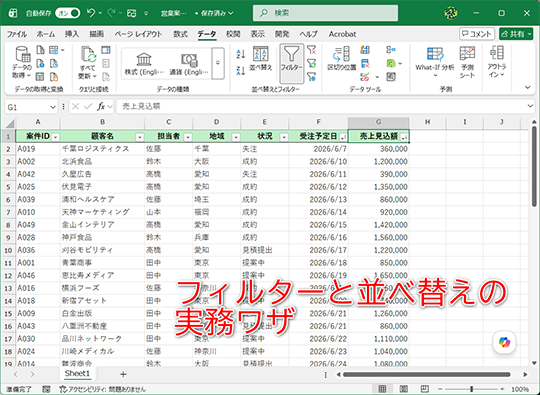Open the Queries & Connections pane icon
Screen dimensions: 540x395
106,50
